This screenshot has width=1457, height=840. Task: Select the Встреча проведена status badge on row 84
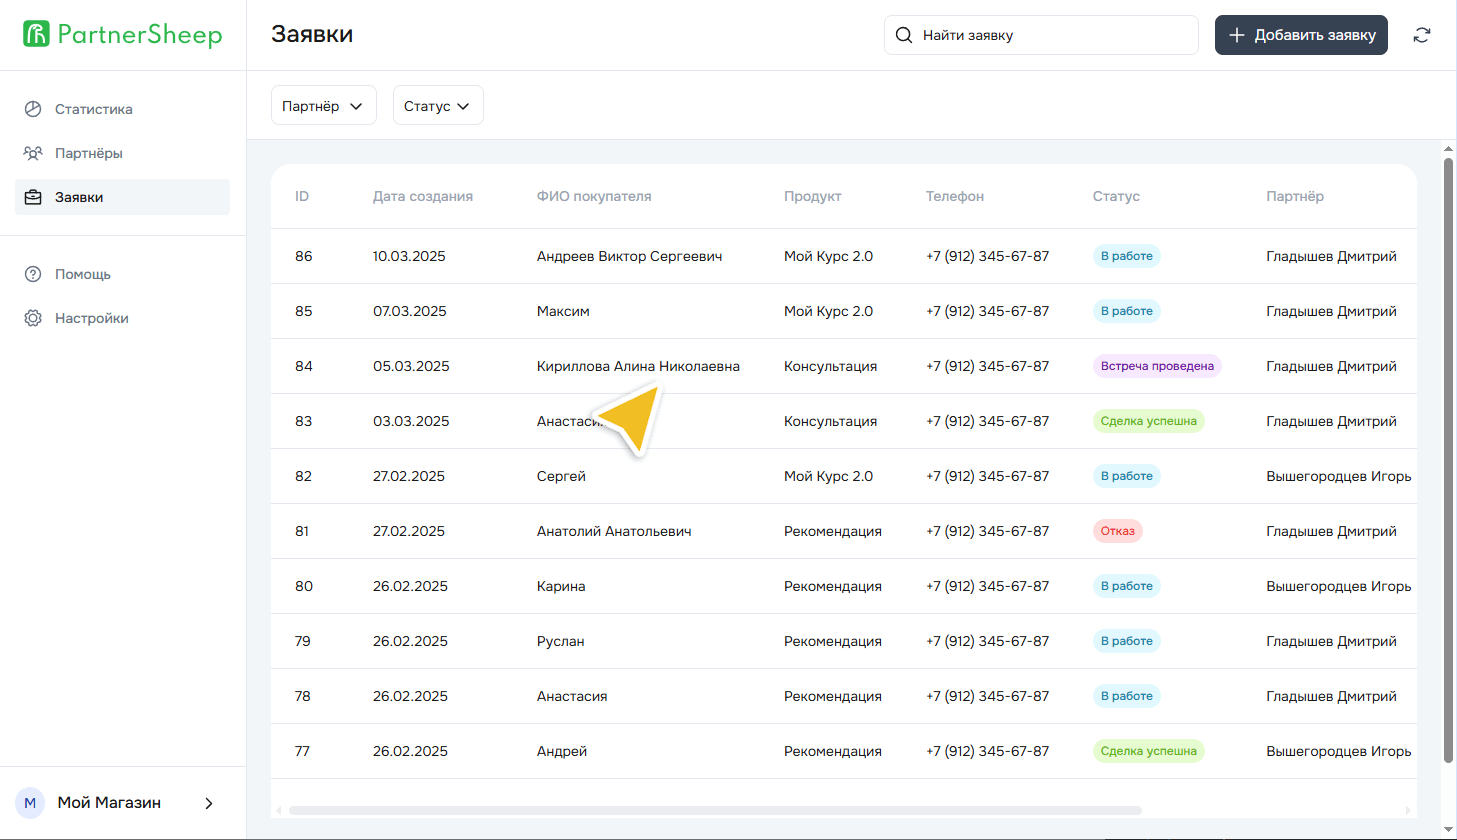(1157, 365)
